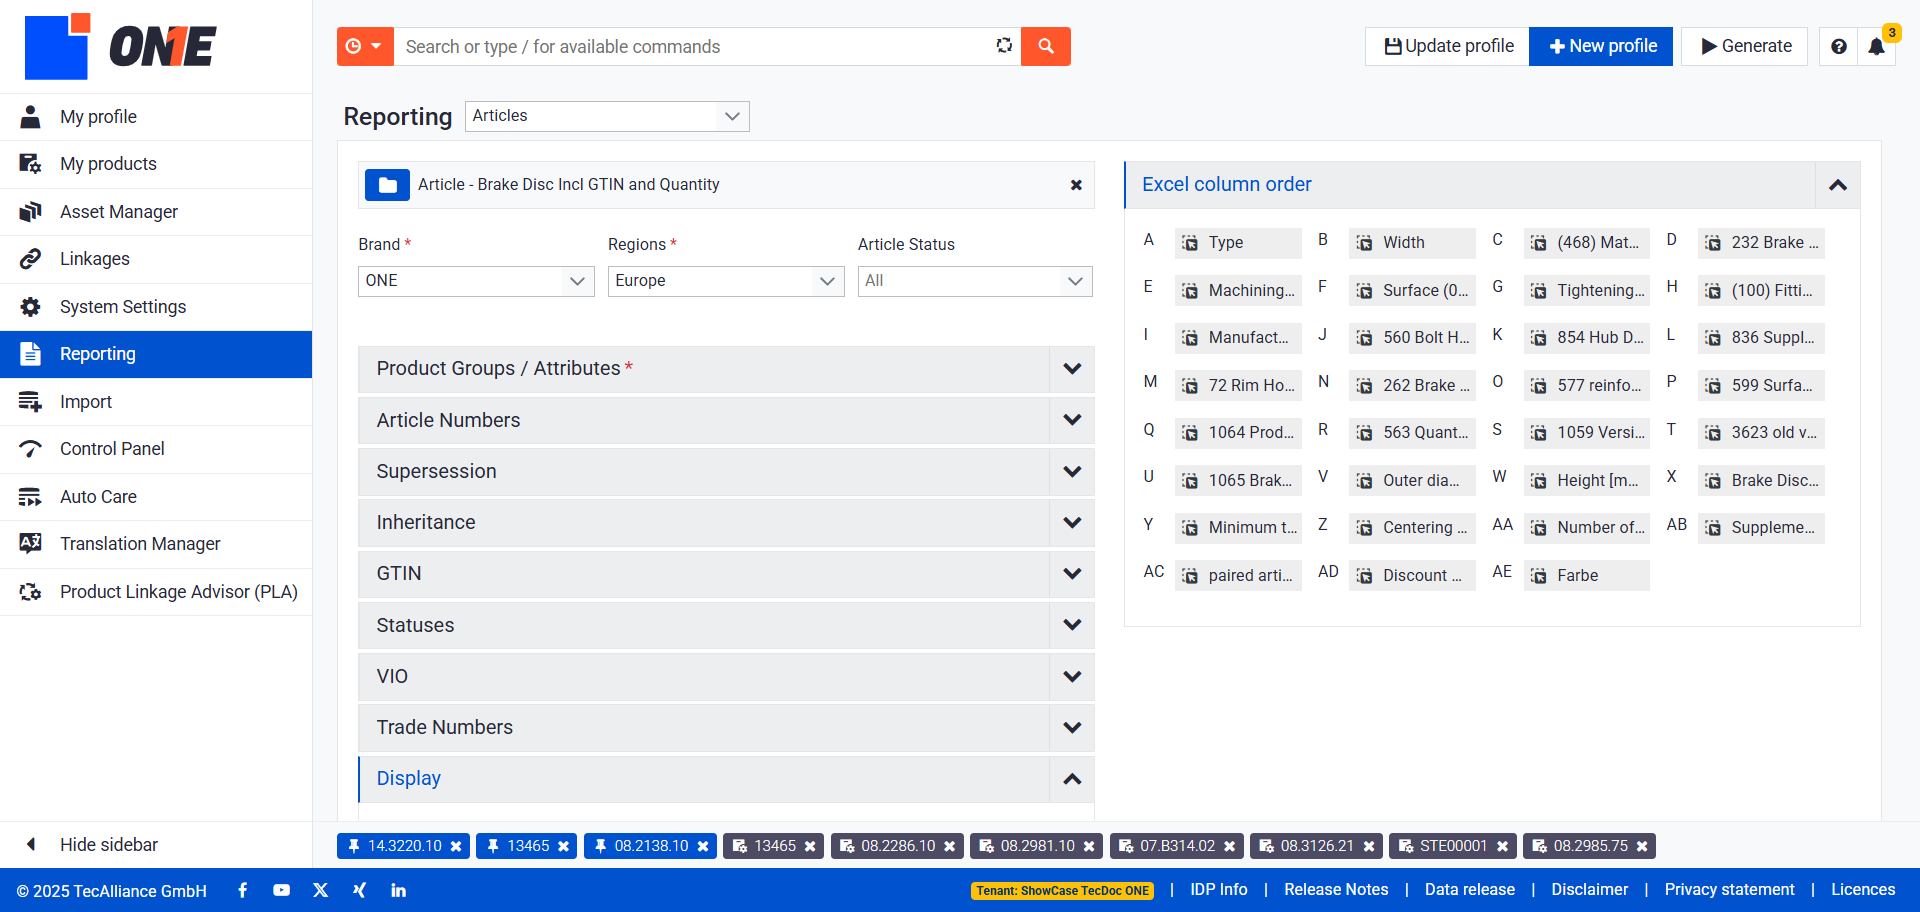Click the YouTube icon in the footer
Image resolution: width=1920 pixels, height=912 pixels.
click(x=281, y=890)
